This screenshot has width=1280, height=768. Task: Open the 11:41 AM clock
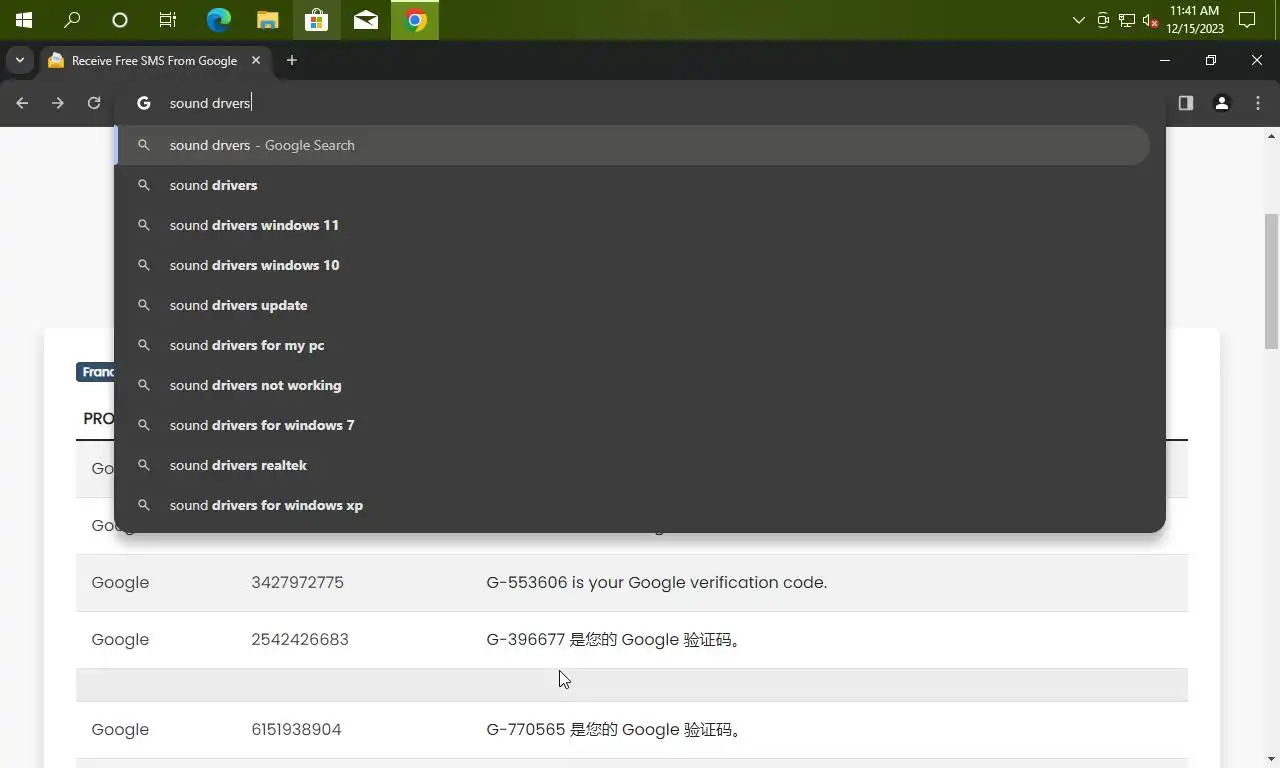click(x=1195, y=20)
